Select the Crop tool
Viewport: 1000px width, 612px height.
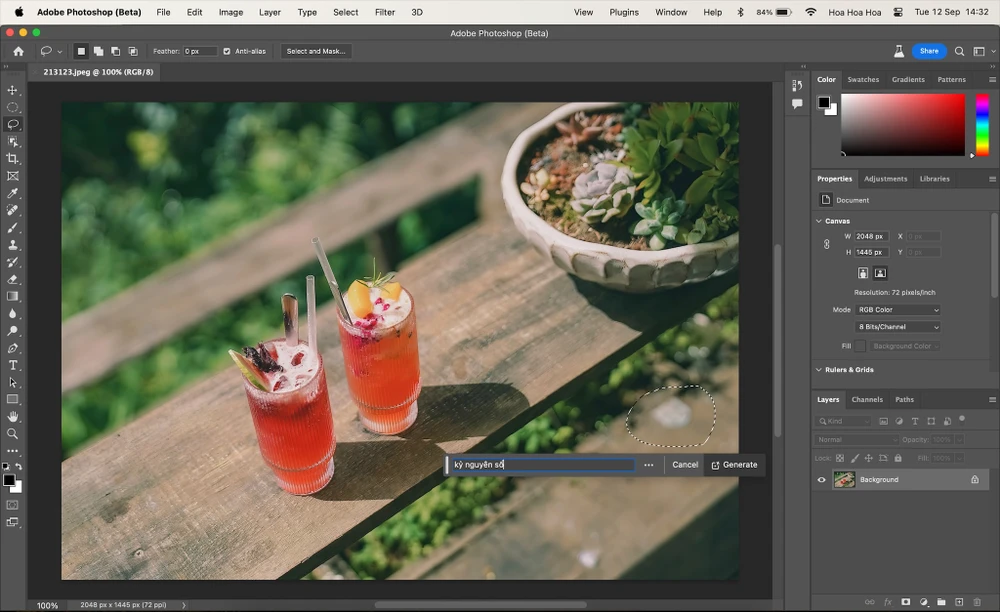[13, 158]
